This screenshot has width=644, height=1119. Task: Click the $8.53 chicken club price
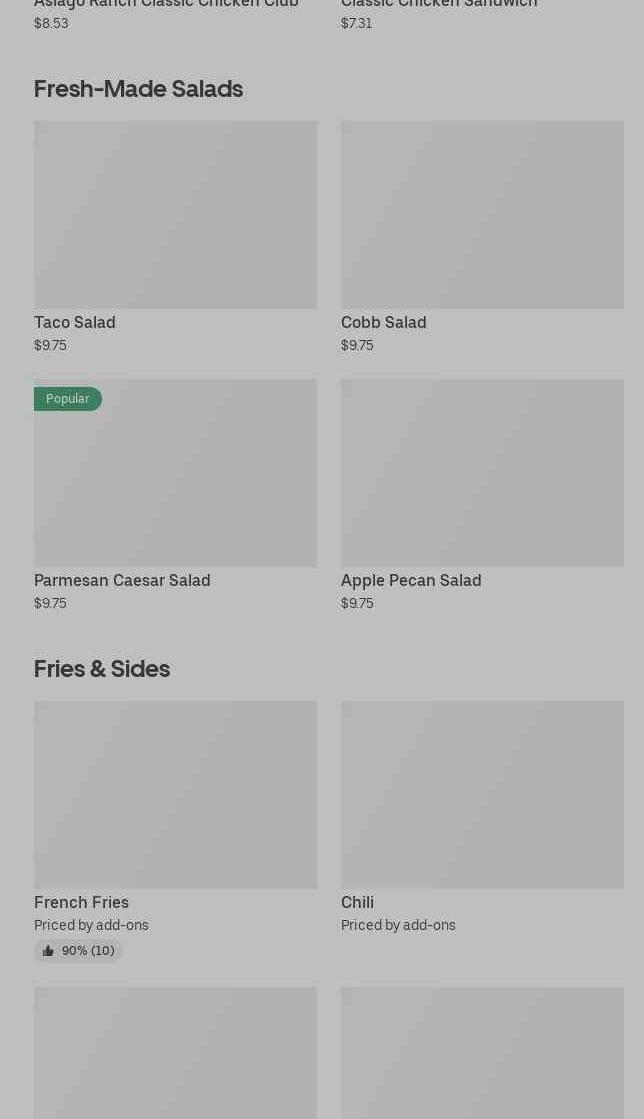[x=51, y=24]
